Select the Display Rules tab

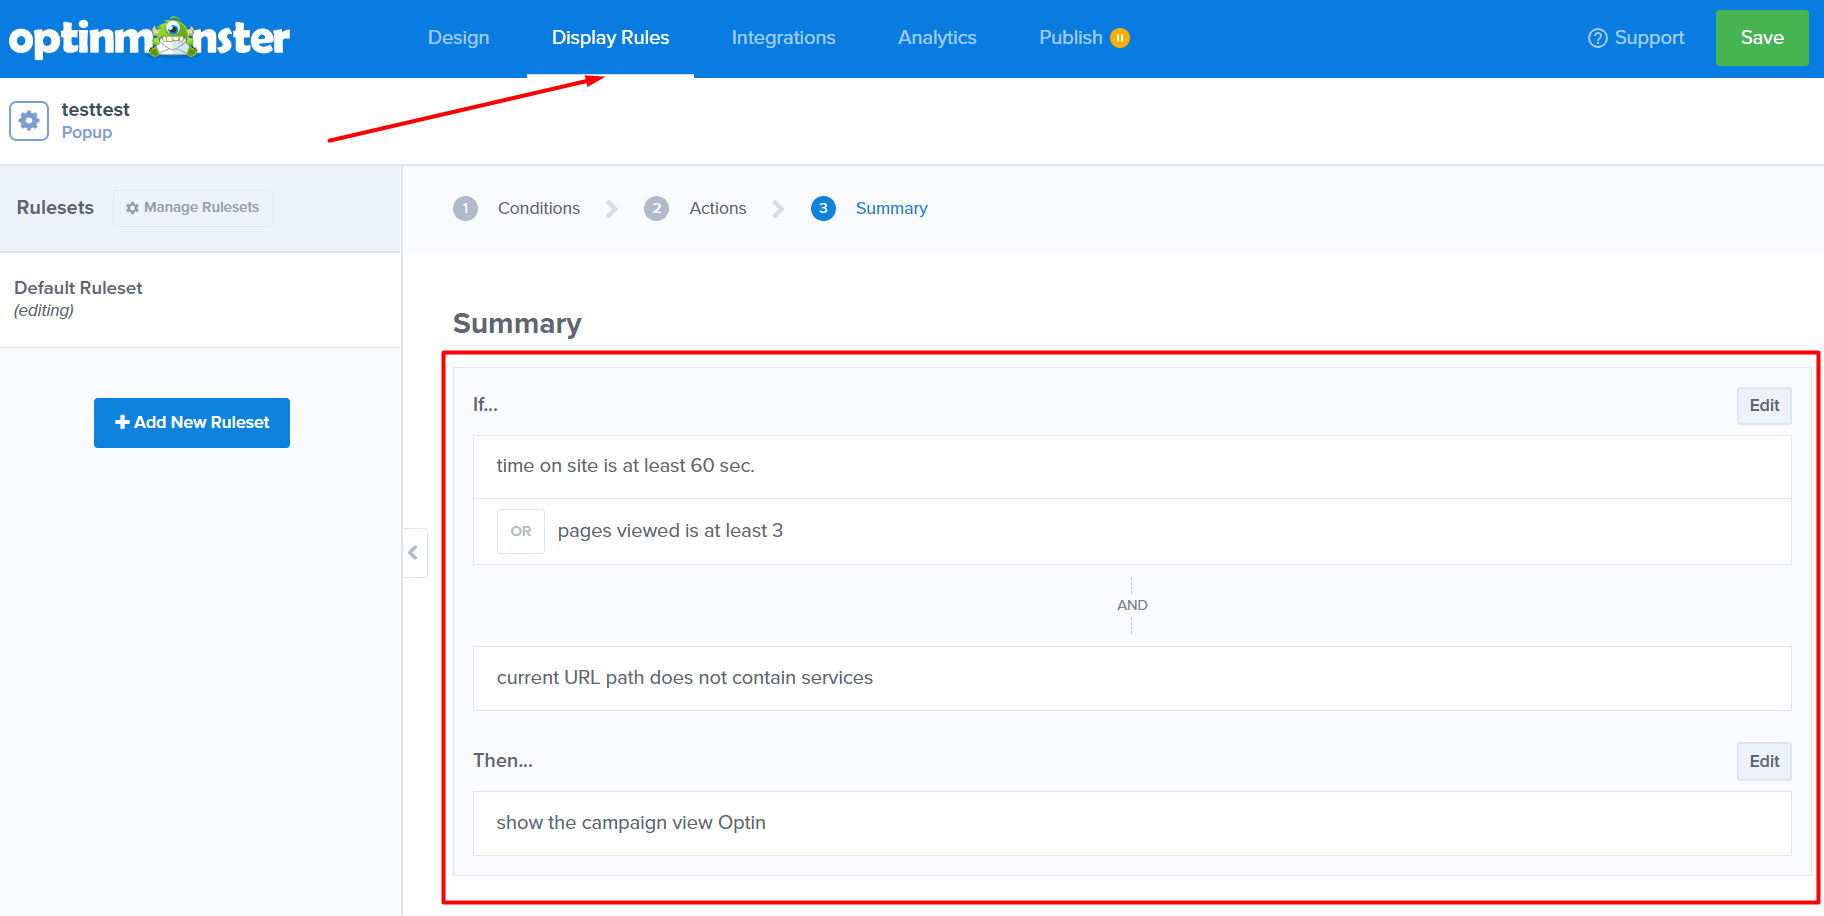point(610,38)
